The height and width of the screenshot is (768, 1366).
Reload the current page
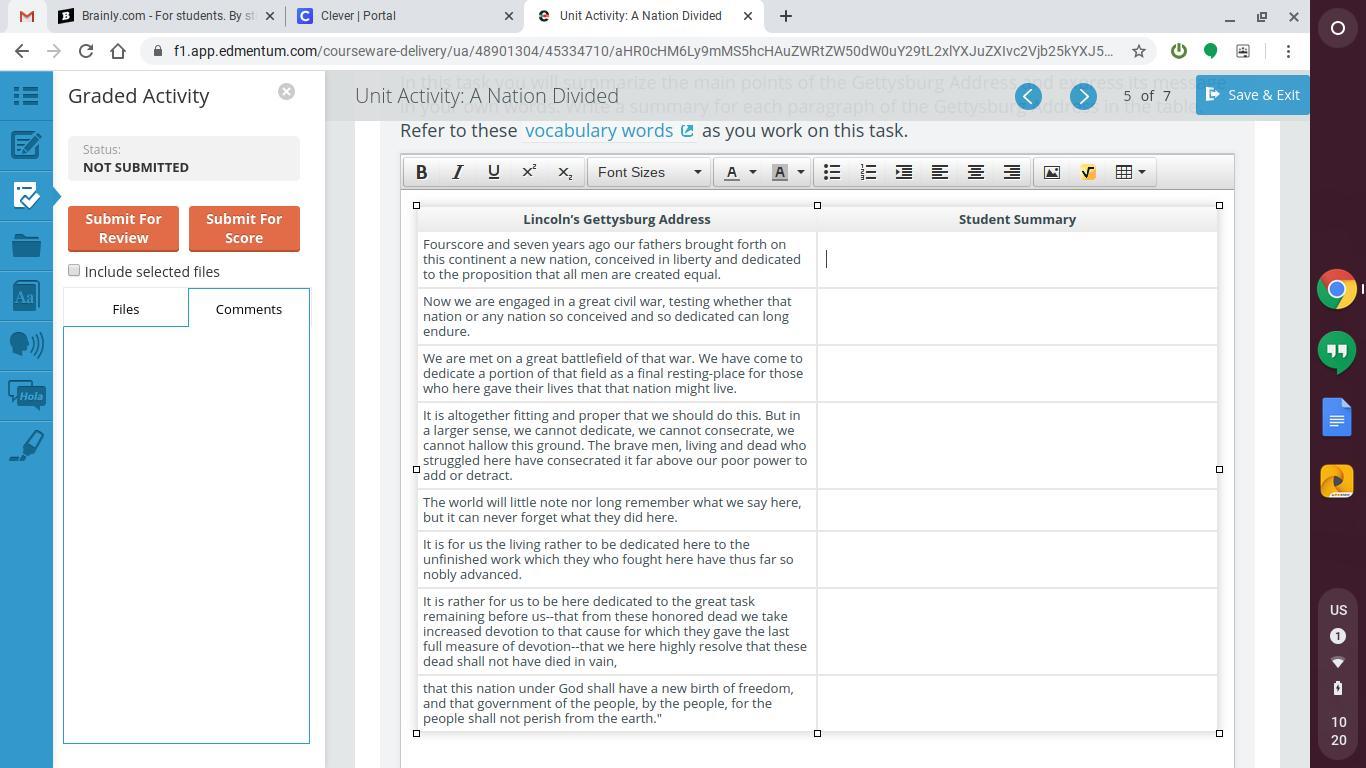click(x=86, y=51)
